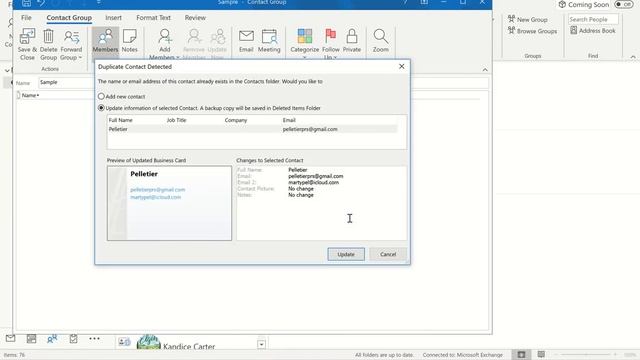Select the Pelletier row in the contact list
This screenshot has width=640, height=360.
click(x=252, y=129)
